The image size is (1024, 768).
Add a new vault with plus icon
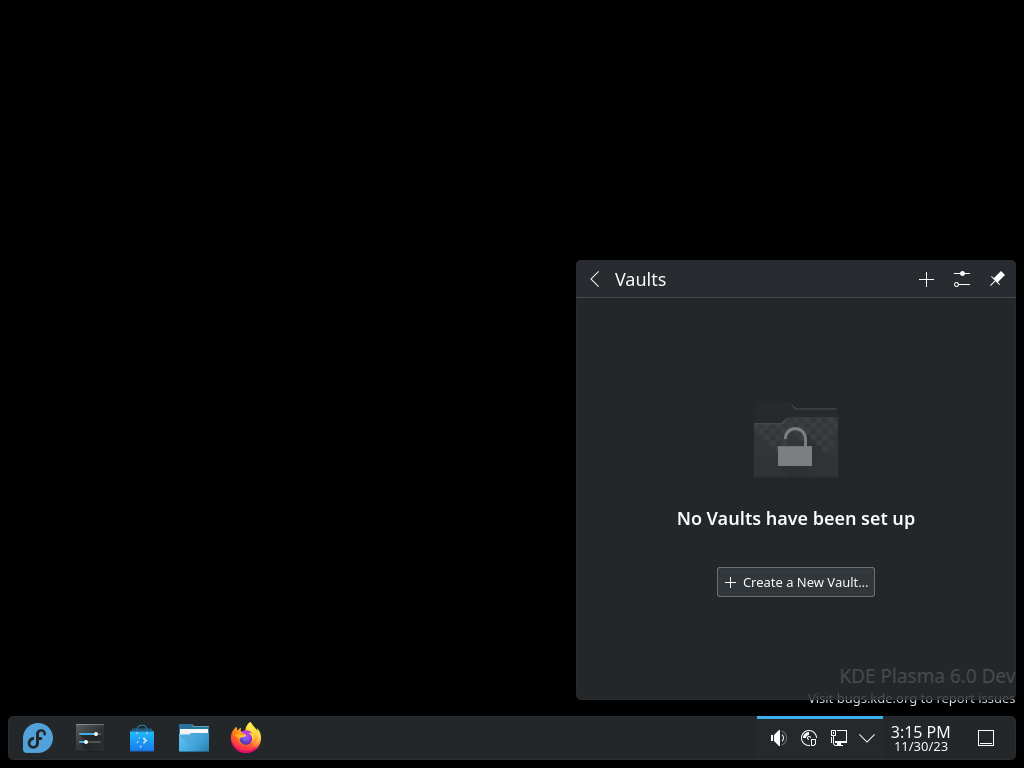click(x=926, y=280)
